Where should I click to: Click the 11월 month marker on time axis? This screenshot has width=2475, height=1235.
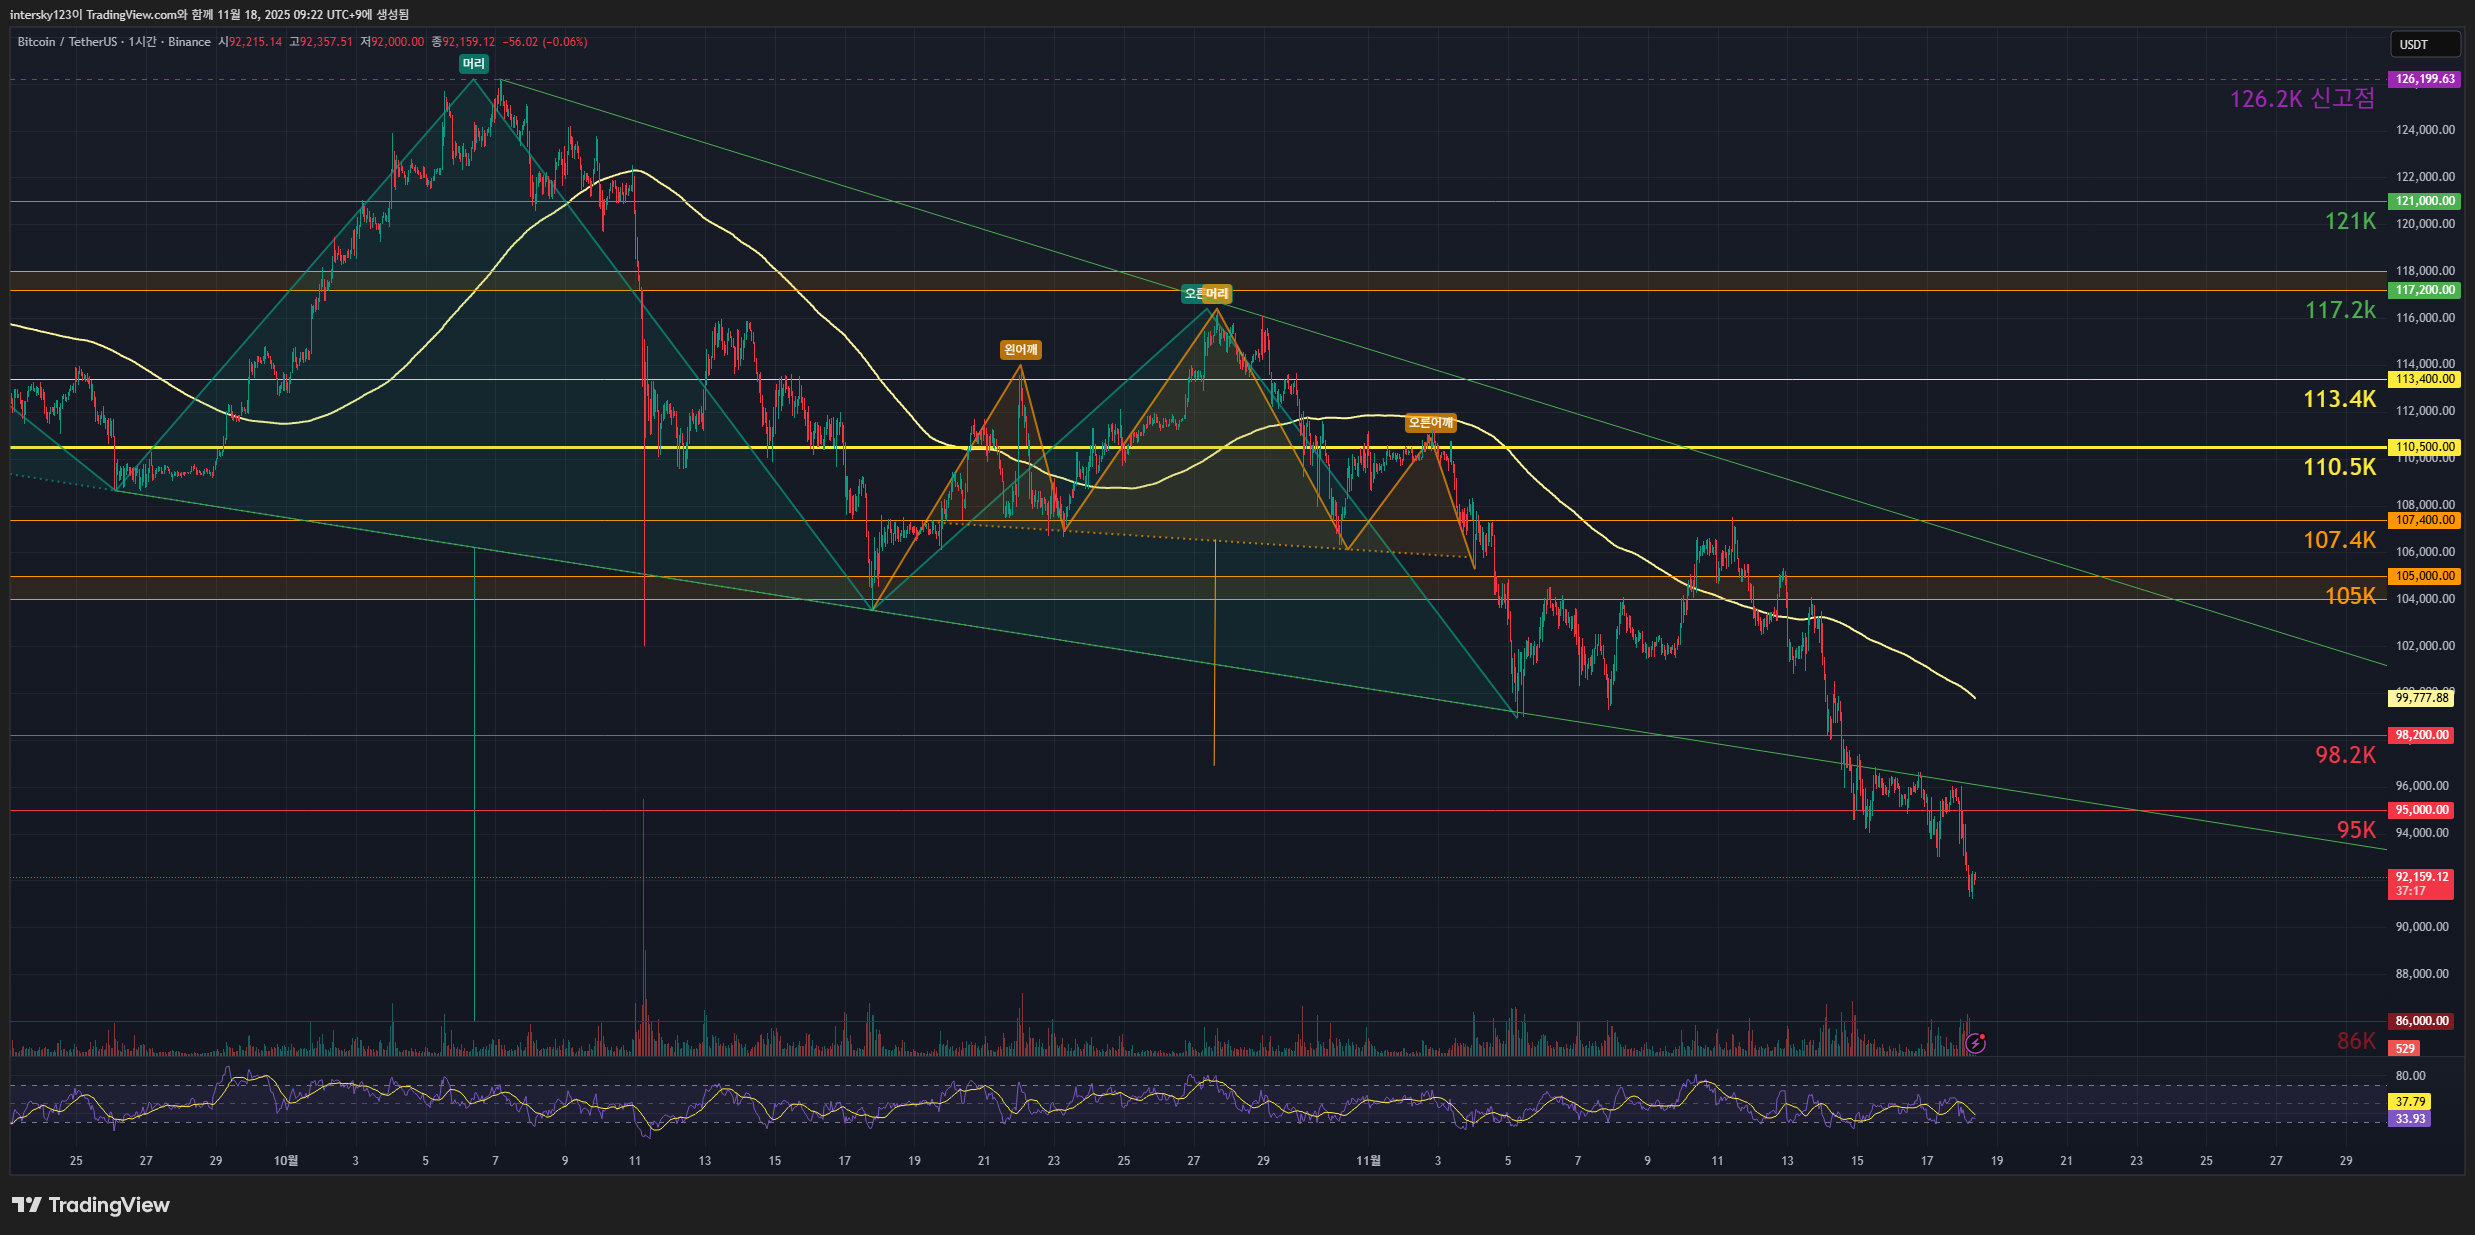[x=1368, y=1161]
